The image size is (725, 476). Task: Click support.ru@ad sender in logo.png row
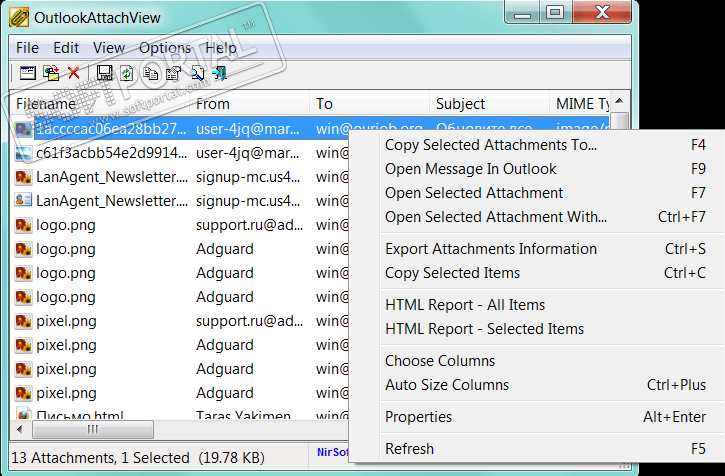[249, 225]
